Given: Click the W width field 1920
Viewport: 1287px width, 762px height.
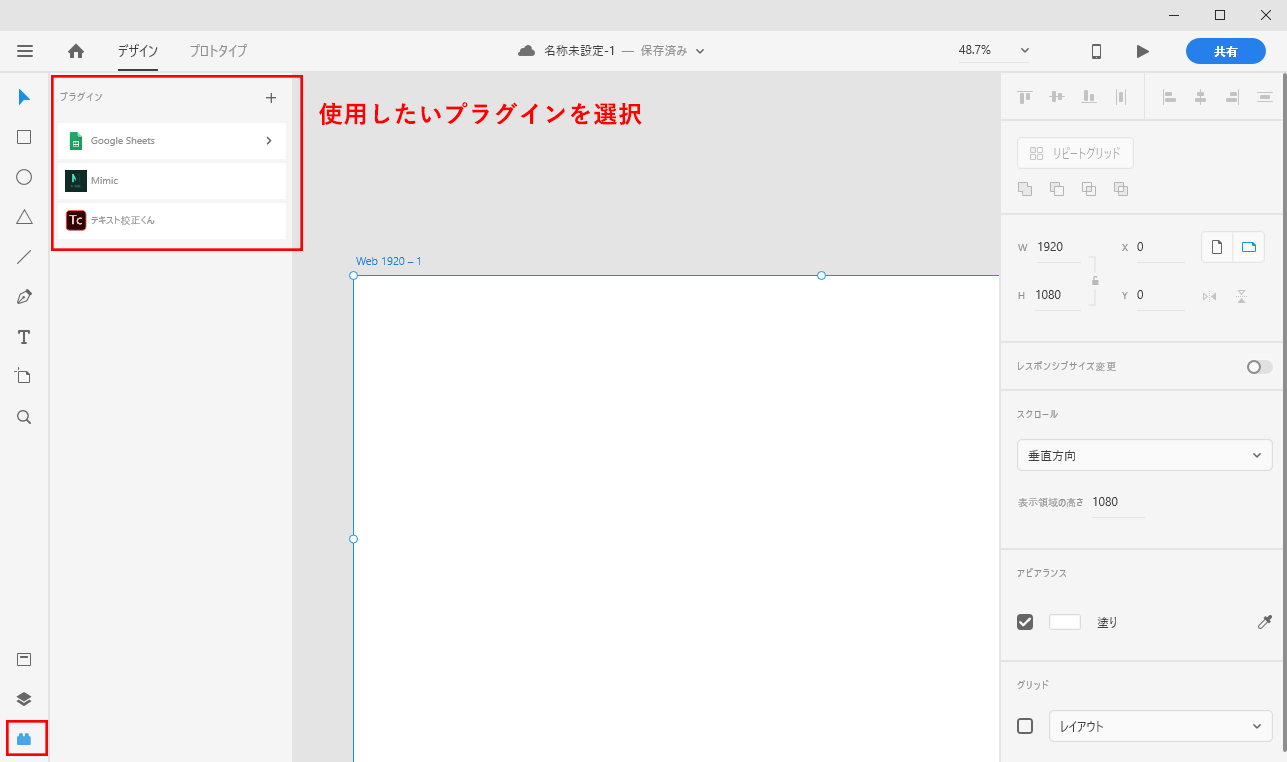Looking at the screenshot, I should [1058, 247].
